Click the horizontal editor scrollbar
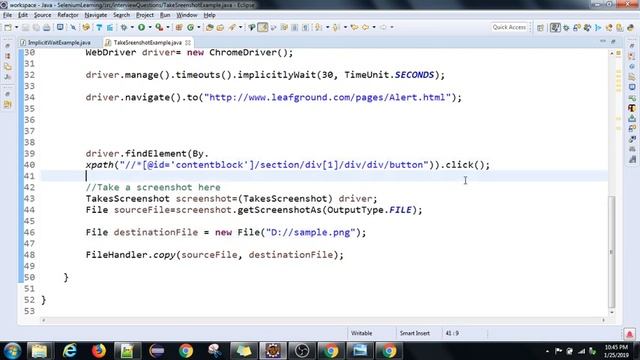The height and width of the screenshot is (360, 640). pyautogui.click(x=323, y=320)
